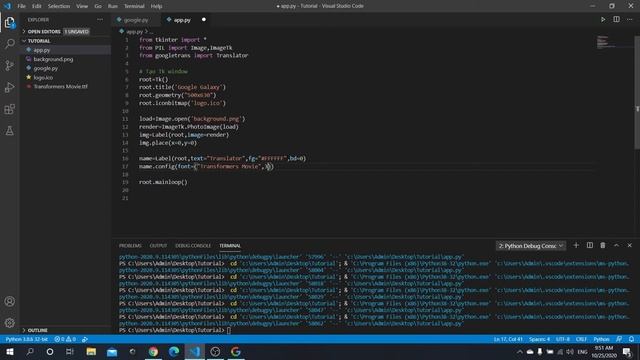
Task: Open Accounts menu in activity bar
Action: click(9, 301)
